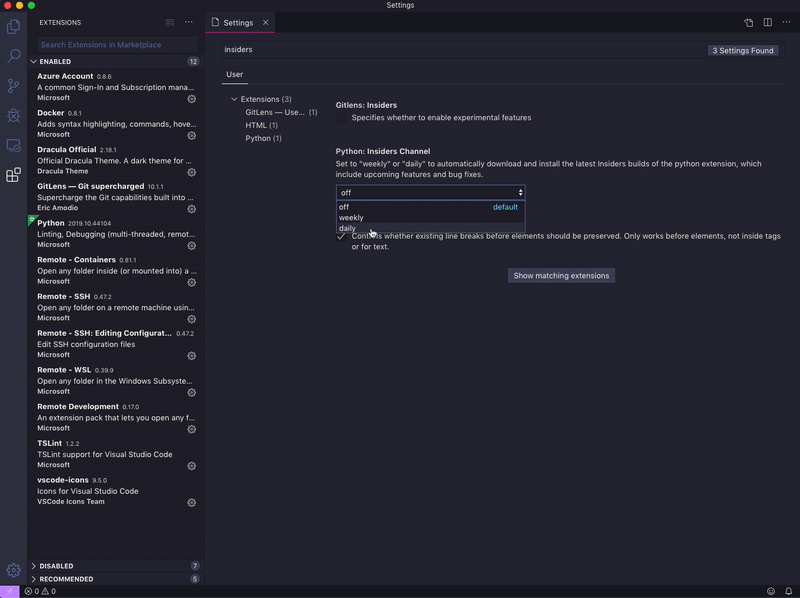800x598 pixels.
Task: Click the remote indicator in the status bar
Action: (x=7, y=591)
